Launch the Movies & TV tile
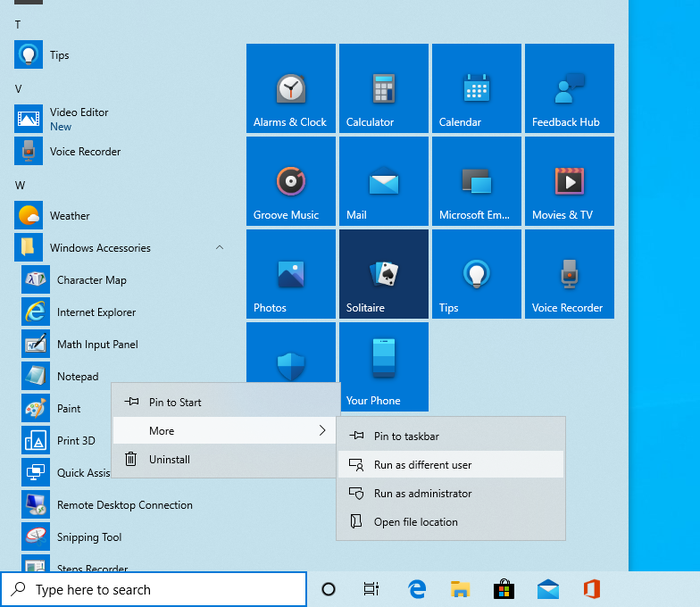The width and height of the screenshot is (700, 607). (569, 181)
